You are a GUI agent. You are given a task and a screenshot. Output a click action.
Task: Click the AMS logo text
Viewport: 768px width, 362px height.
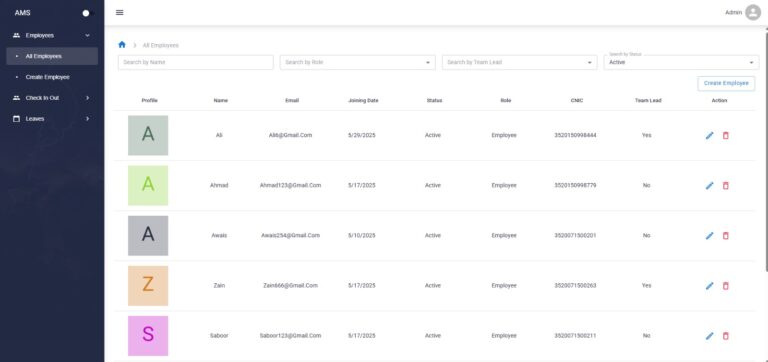[x=23, y=13]
